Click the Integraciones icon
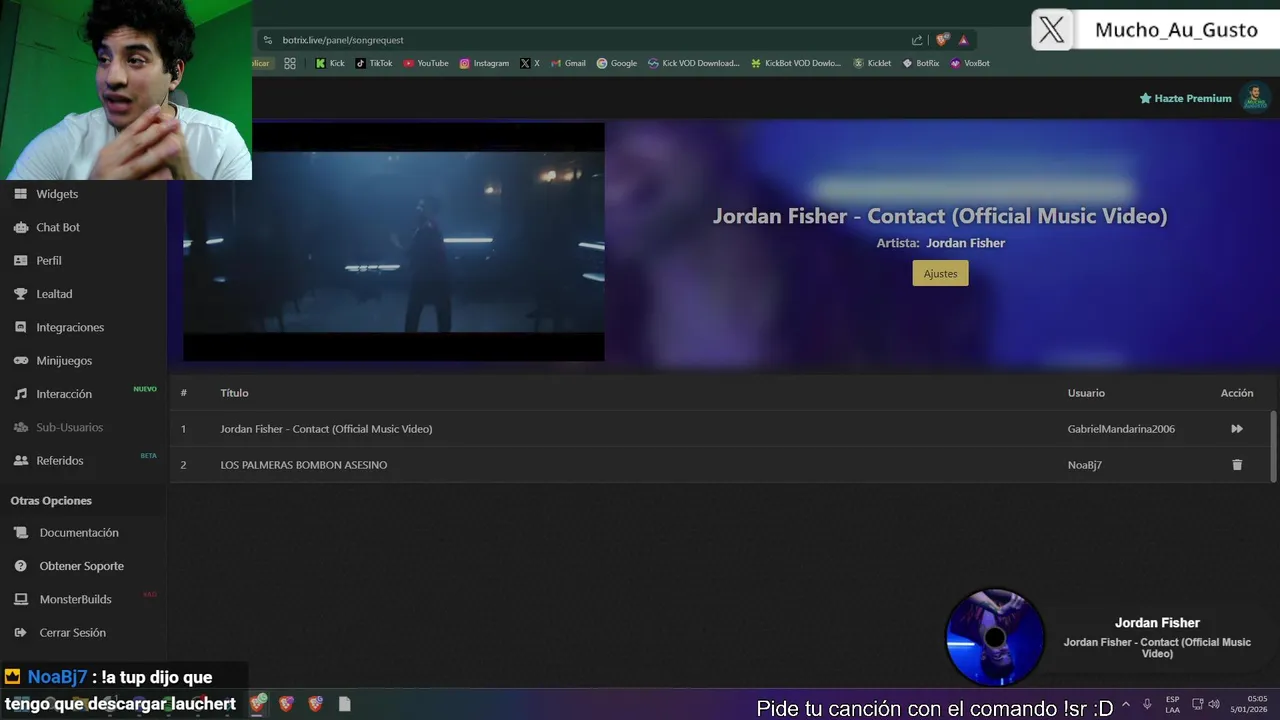 tap(20, 327)
